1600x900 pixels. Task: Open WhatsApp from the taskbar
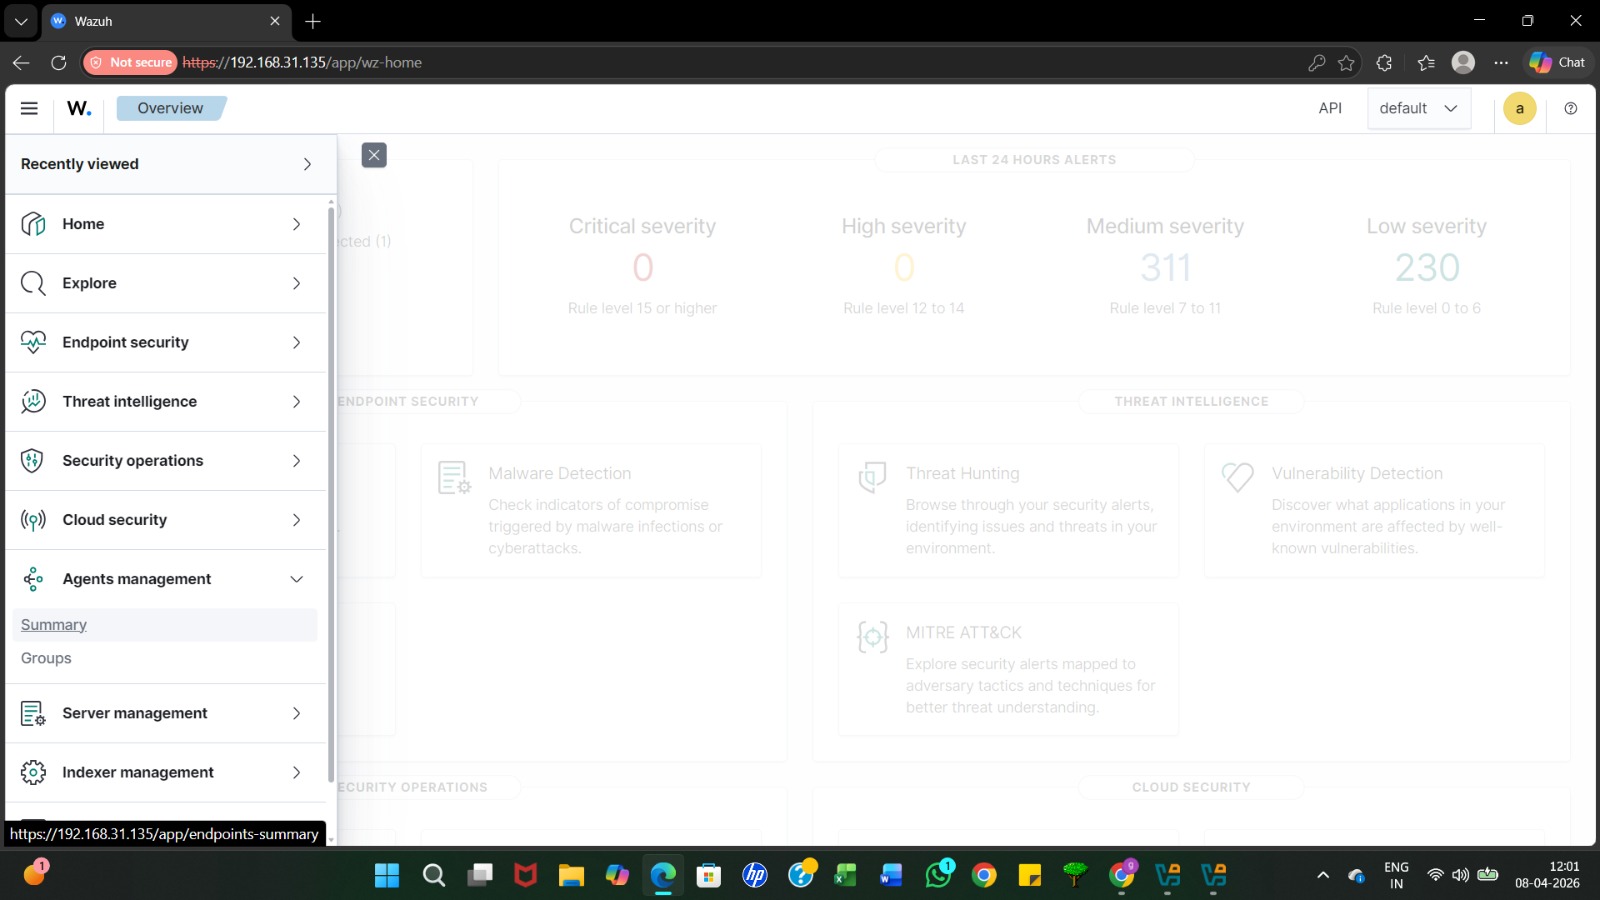pyautogui.click(x=939, y=875)
